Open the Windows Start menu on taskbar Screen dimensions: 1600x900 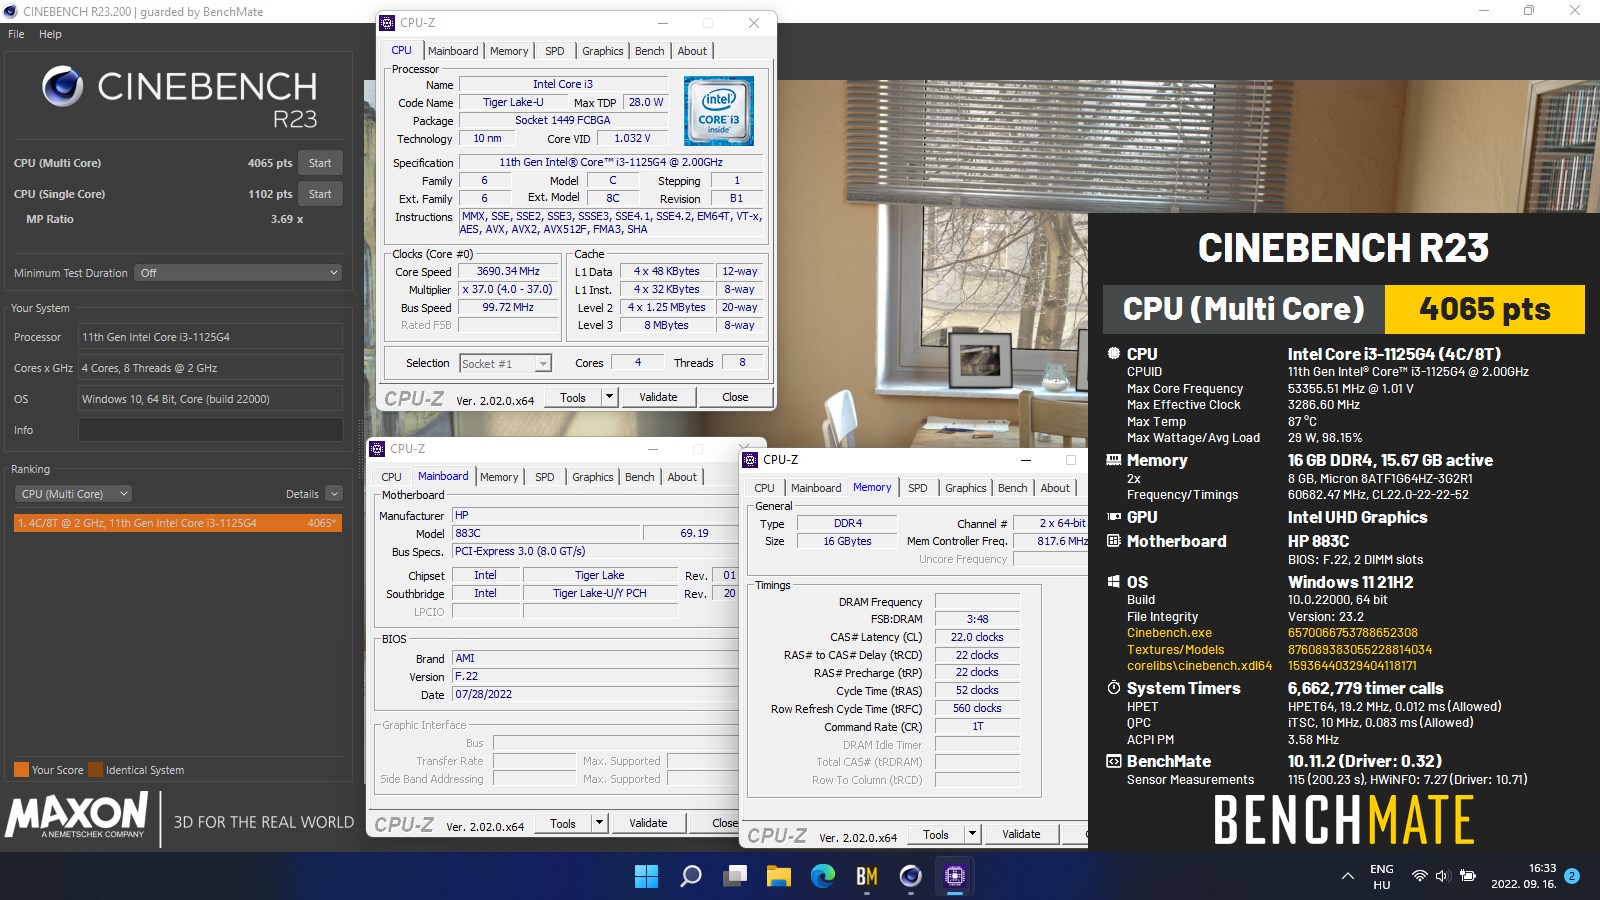click(x=646, y=876)
